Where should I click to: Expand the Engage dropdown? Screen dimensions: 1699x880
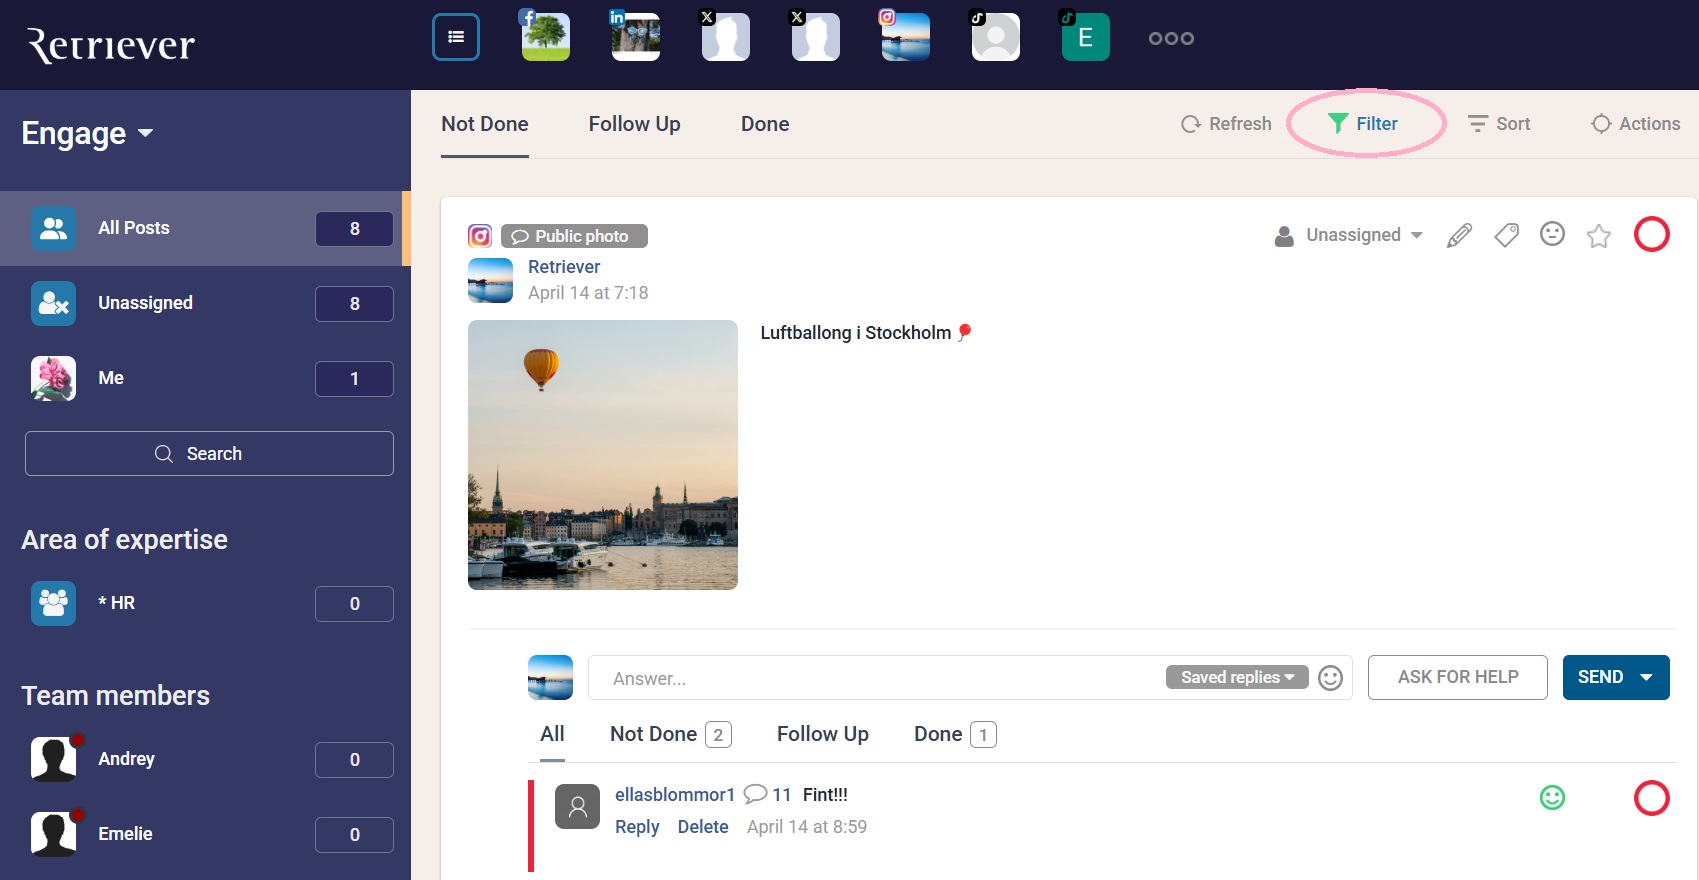[88, 133]
